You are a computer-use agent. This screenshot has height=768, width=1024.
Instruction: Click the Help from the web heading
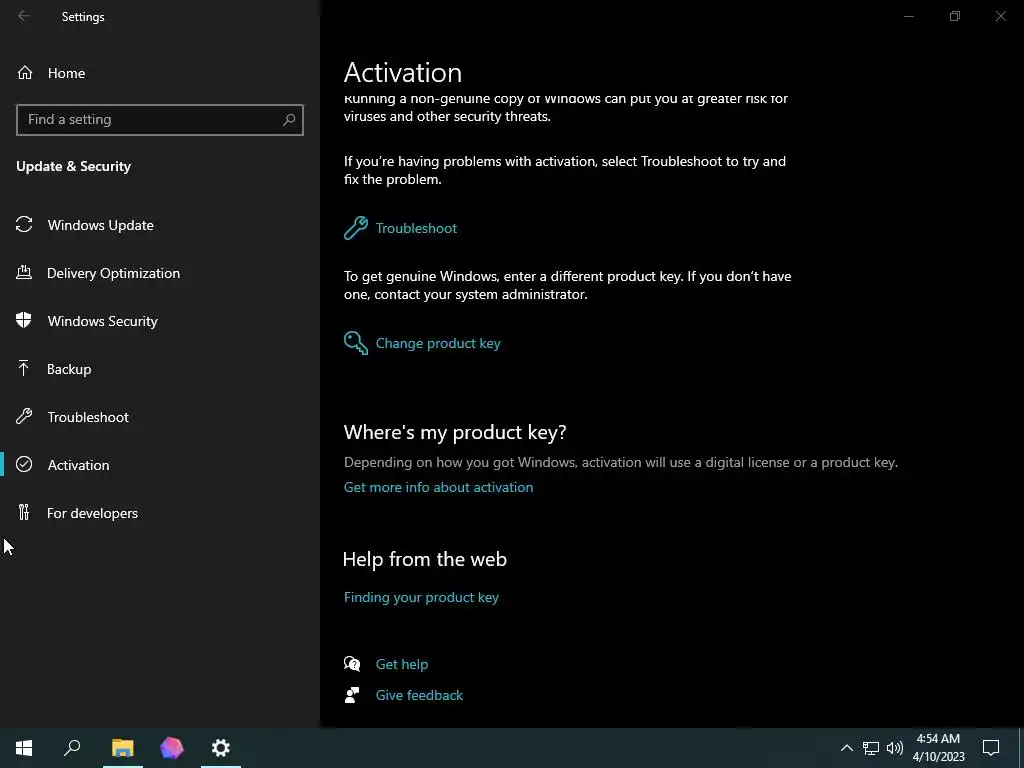click(424, 559)
